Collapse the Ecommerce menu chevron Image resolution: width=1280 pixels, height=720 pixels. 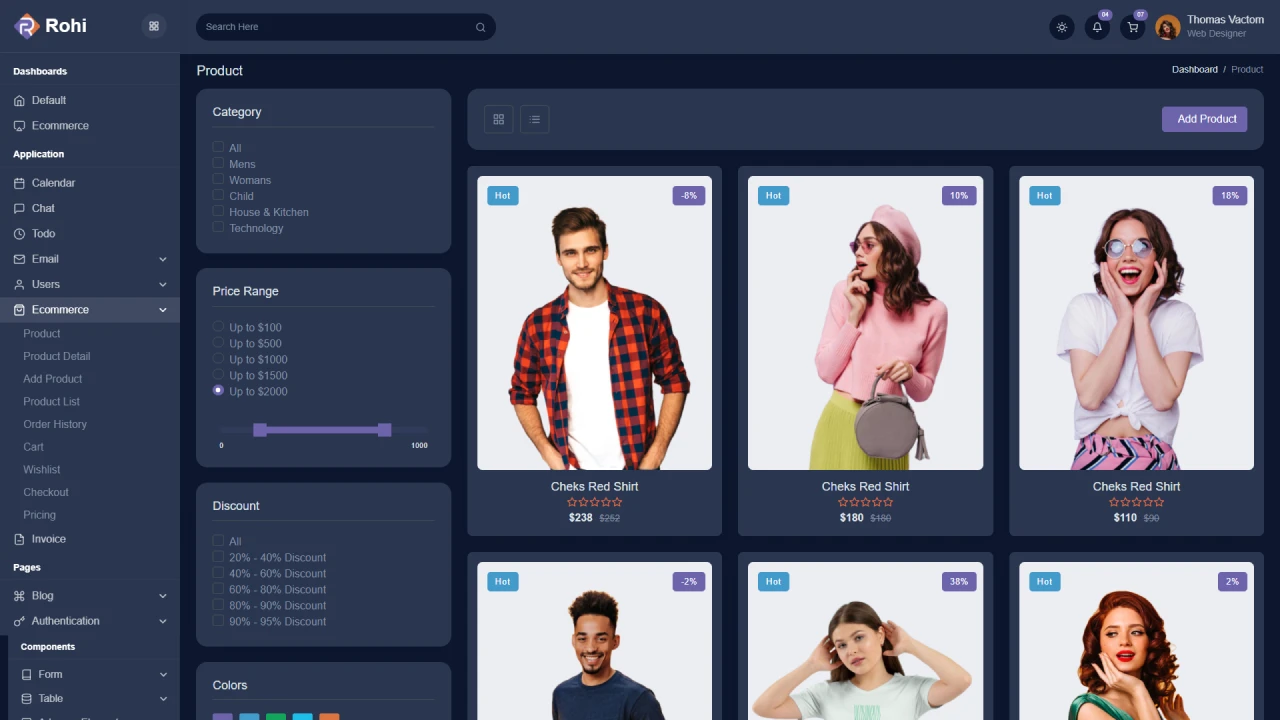pyautogui.click(x=163, y=310)
